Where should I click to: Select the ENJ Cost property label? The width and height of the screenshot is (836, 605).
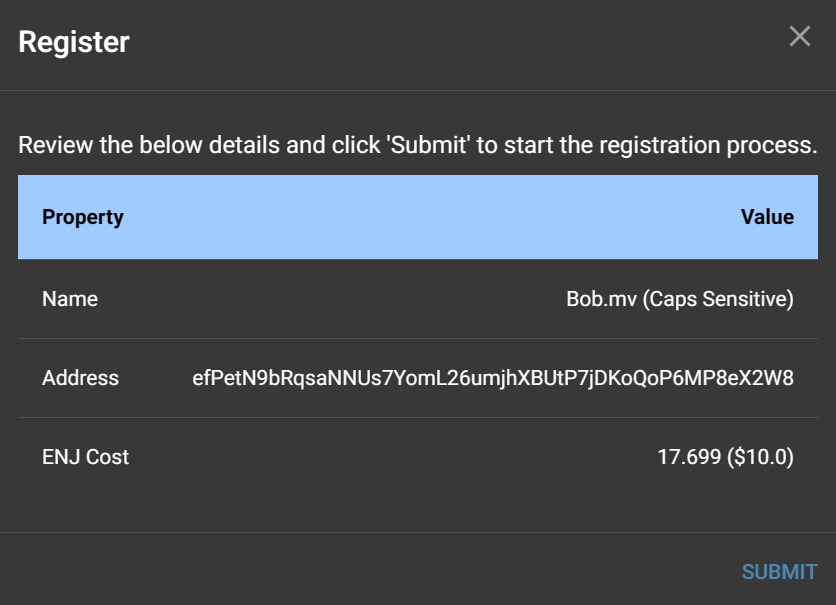(x=86, y=457)
